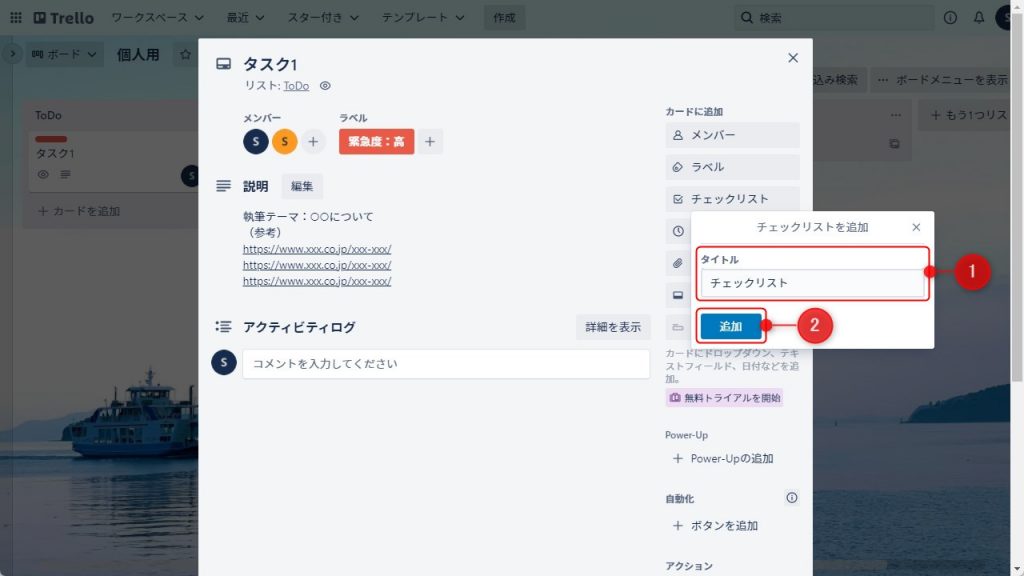Click メンバー in add-to-card sidebar
This screenshot has height=576, width=1024.
pos(732,135)
